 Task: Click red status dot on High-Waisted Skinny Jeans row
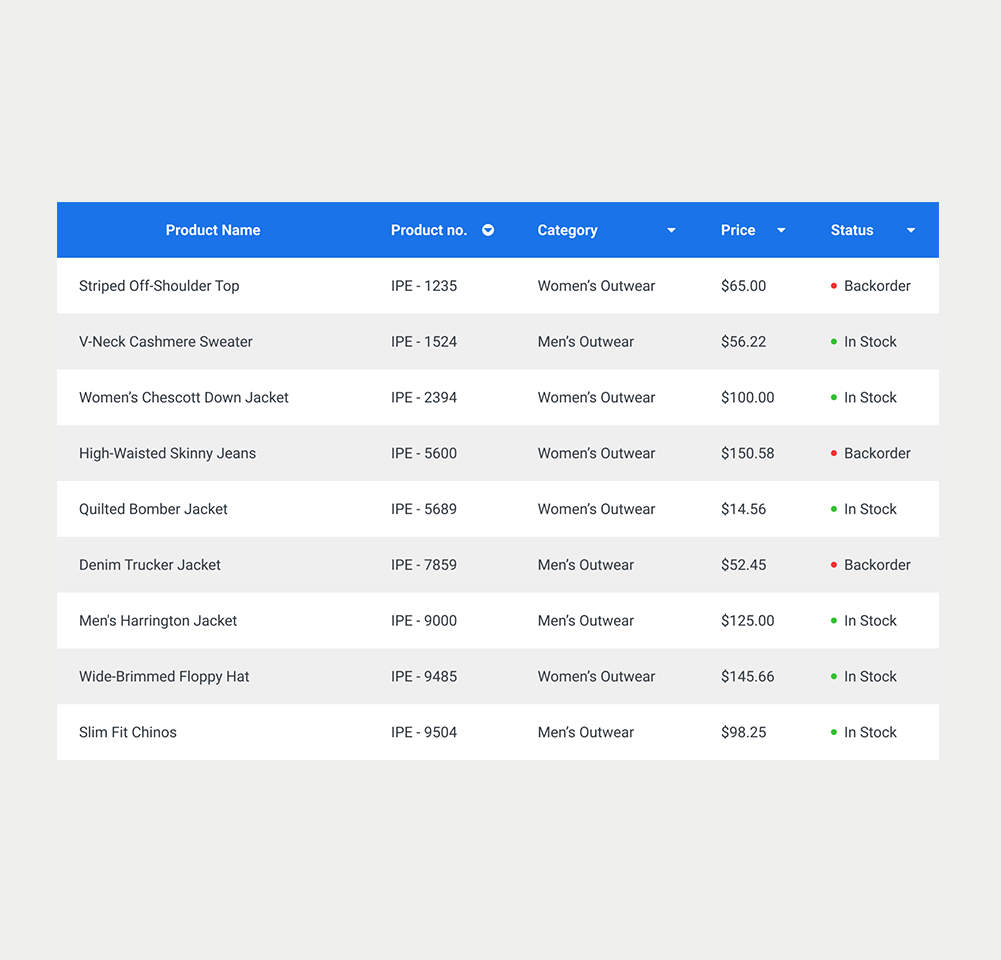(834, 454)
